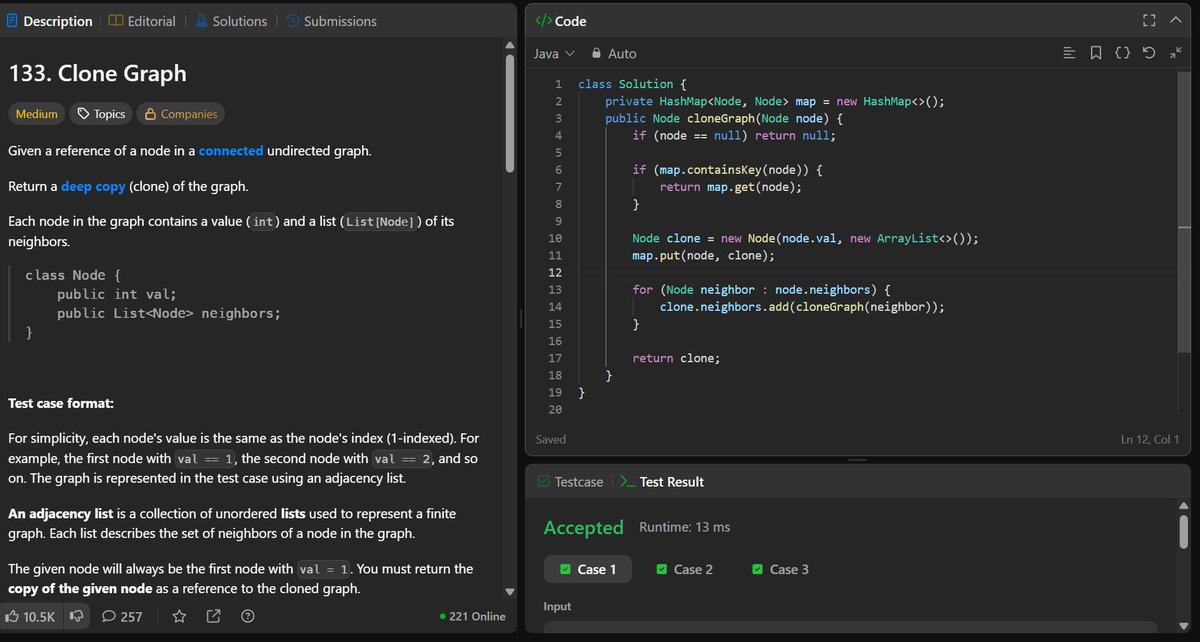
Task: Click the '133. Clone Graph' title
Action: tap(97, 73)
